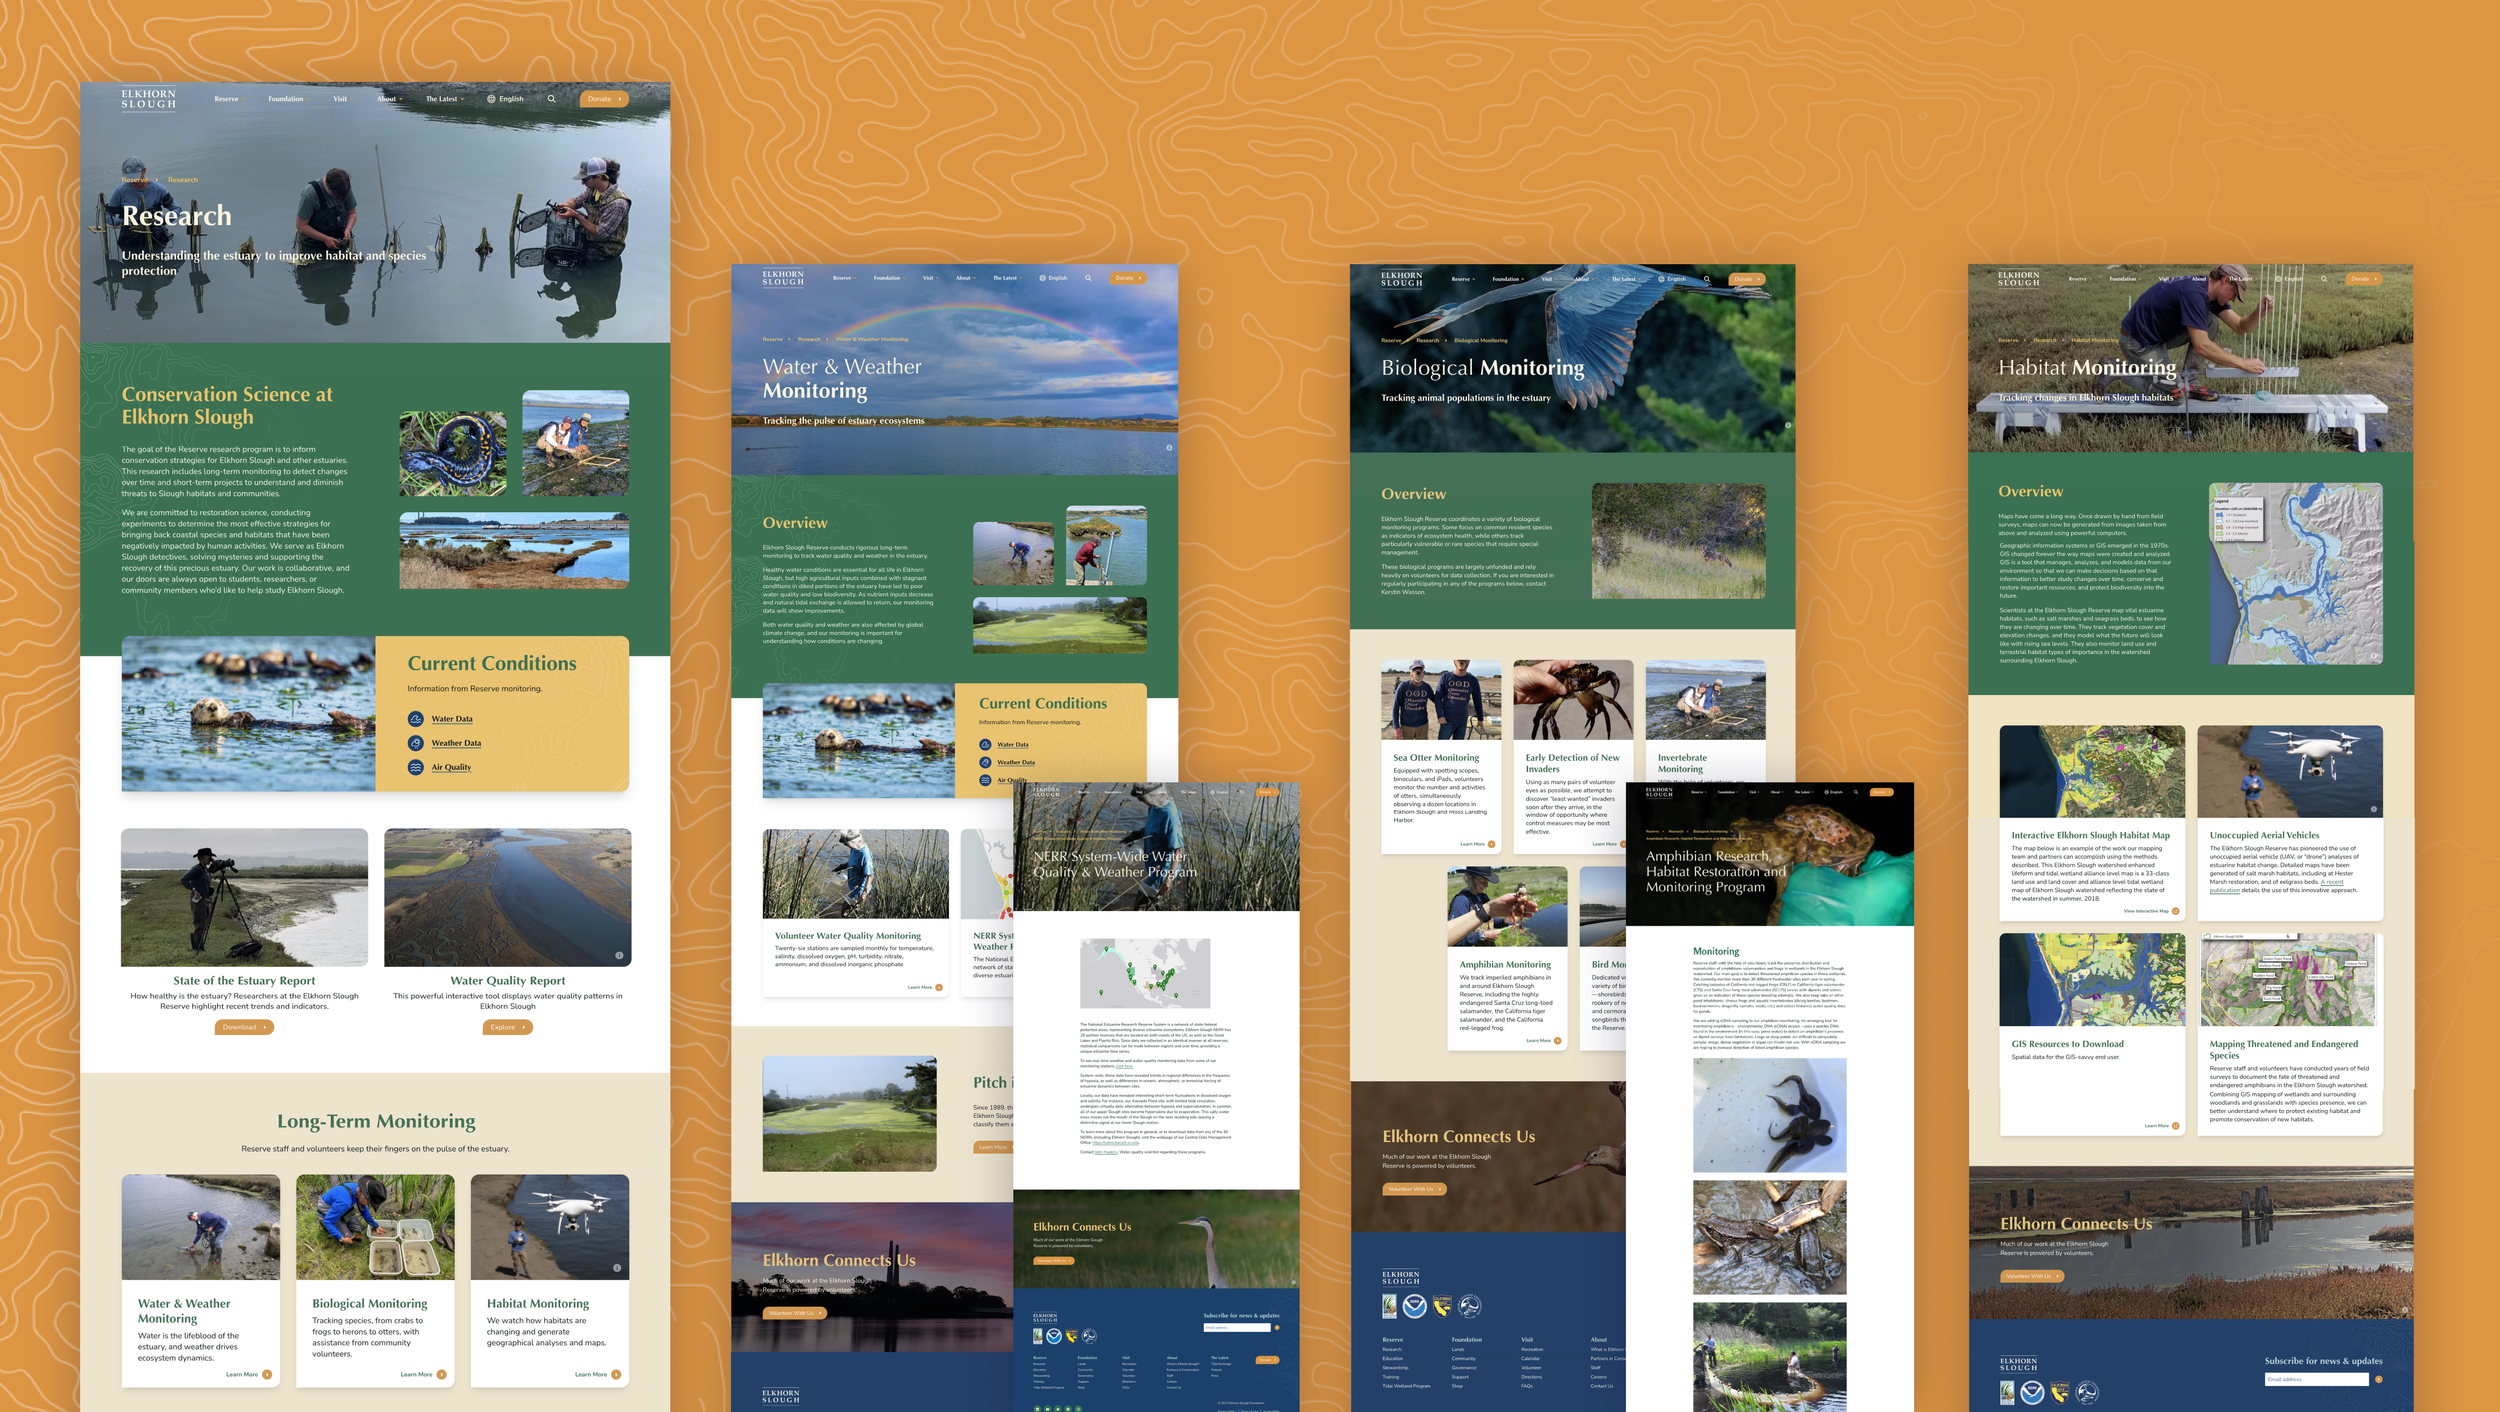Image resolution: width=2500 pixels, height=1412 pixels.
Task: Expand the Foundation menu on Research page
Action: tap(288, 99)
